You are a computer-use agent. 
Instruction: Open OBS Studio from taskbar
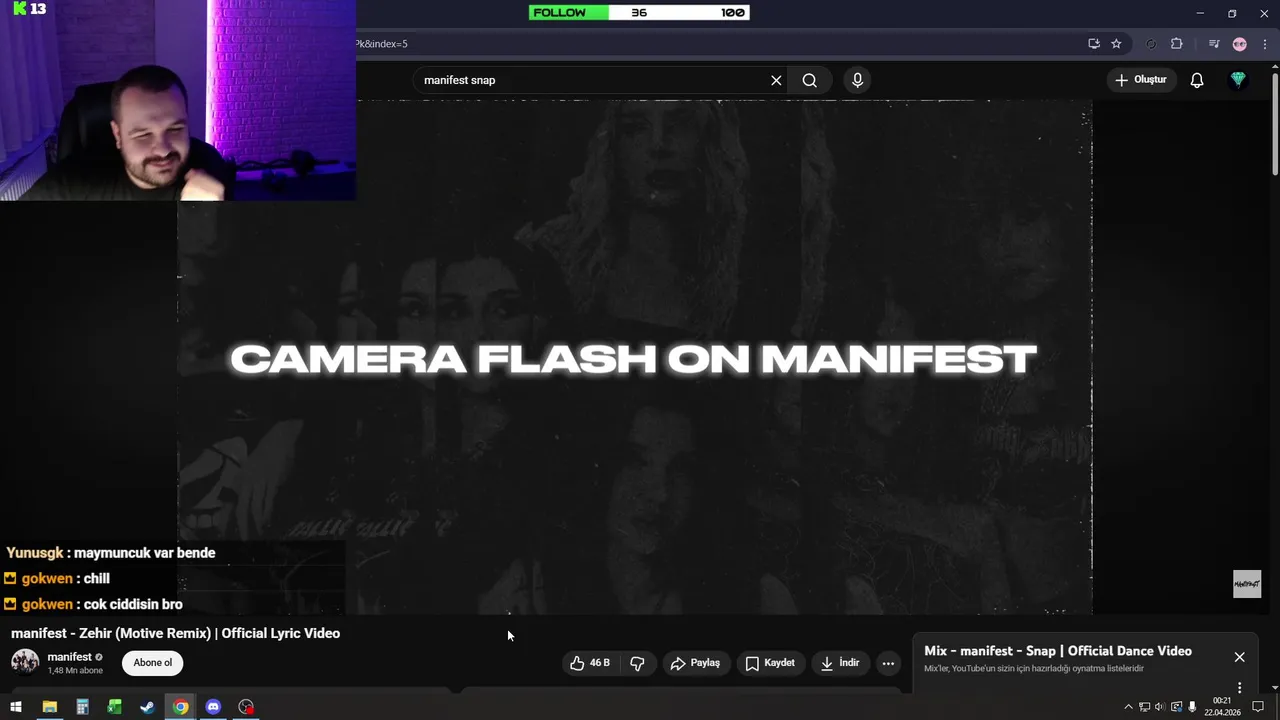pos(246,707)
